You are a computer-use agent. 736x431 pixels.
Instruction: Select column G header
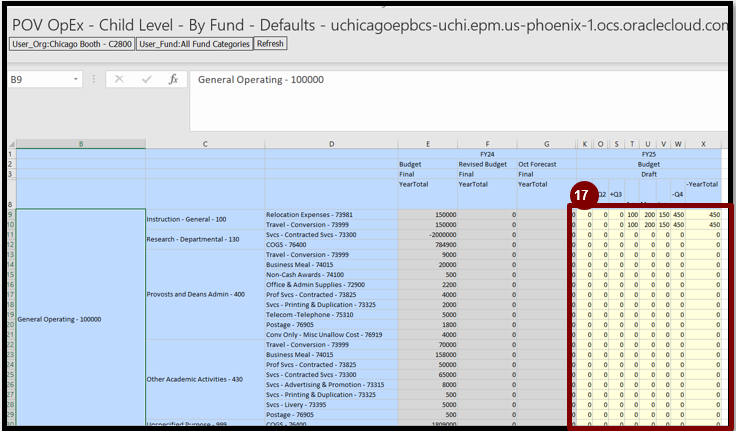pyautogui.click(x=546, y=144)
